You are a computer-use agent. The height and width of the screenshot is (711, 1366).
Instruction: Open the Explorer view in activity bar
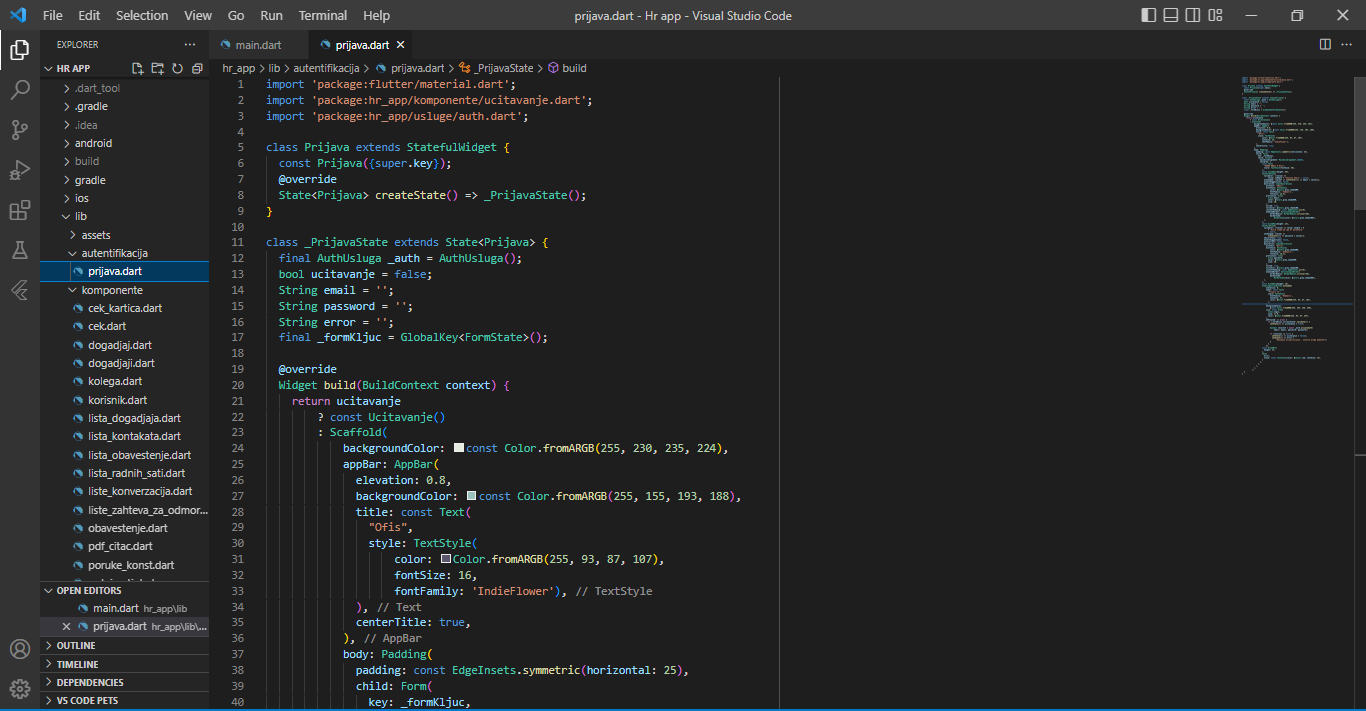20,49
